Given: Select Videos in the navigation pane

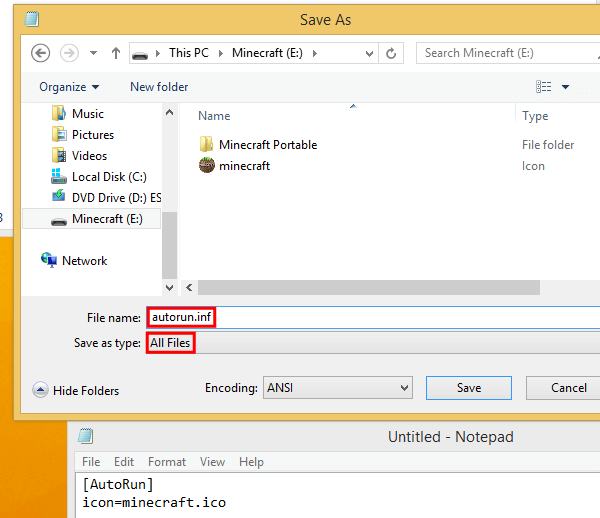Looking at the screenshot, I should pyautogui.click(x=90, y=156).
